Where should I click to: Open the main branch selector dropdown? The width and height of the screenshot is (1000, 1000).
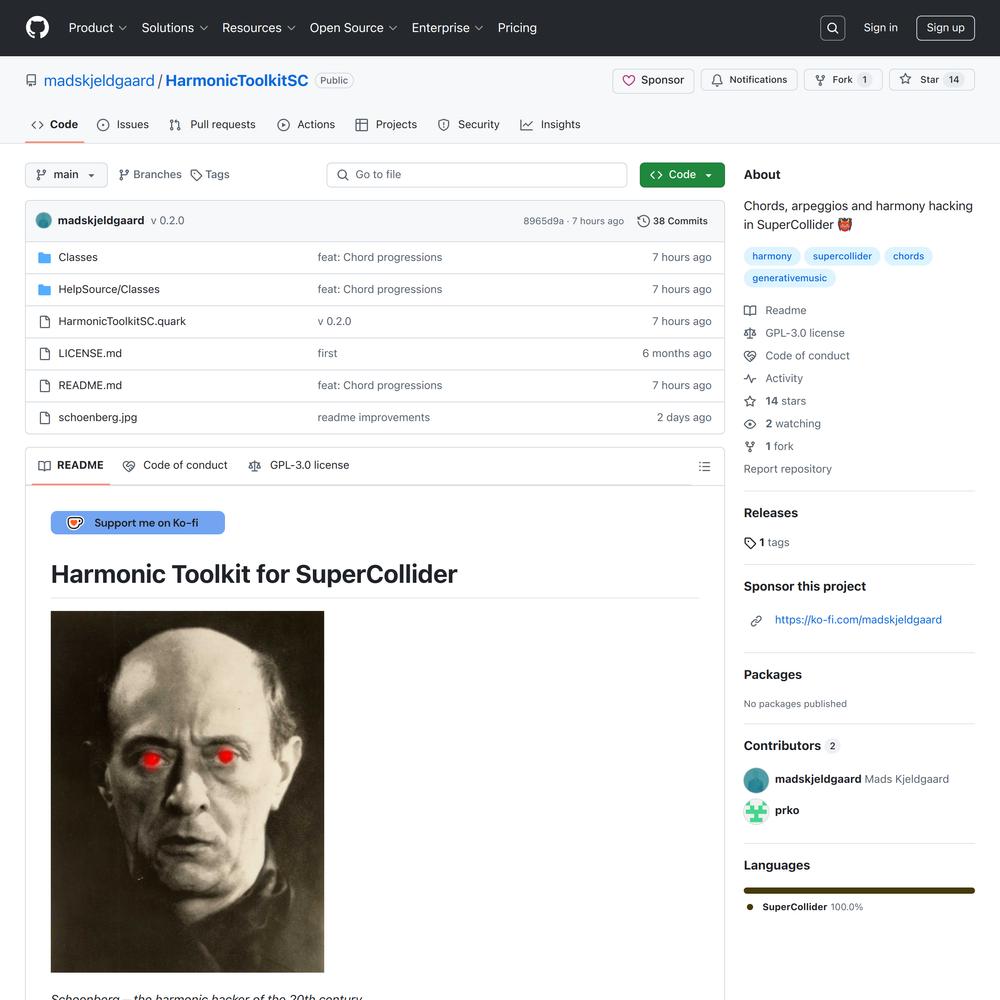66,175
